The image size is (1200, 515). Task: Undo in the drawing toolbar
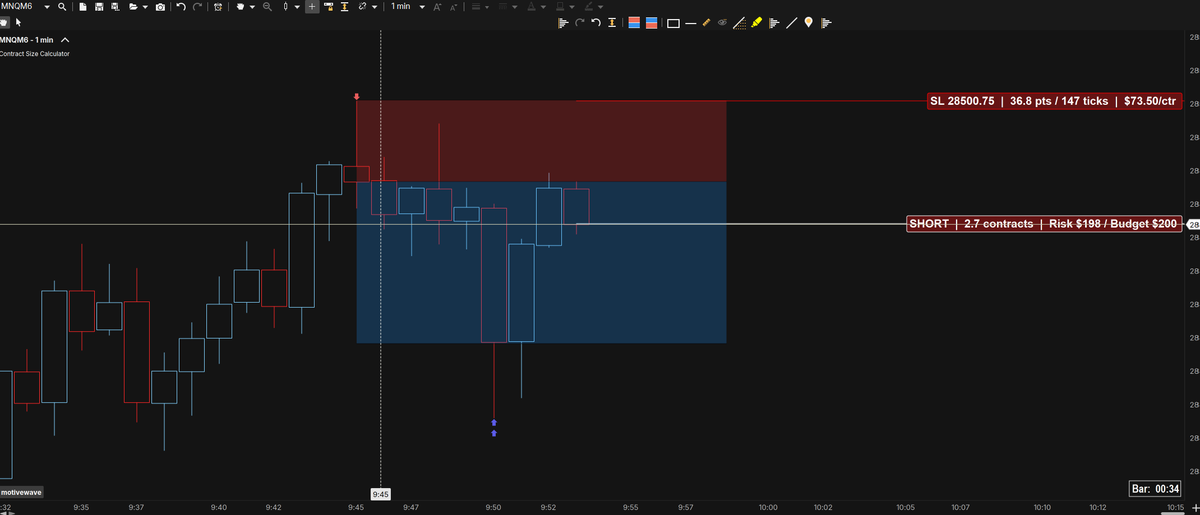pos(596,23)
